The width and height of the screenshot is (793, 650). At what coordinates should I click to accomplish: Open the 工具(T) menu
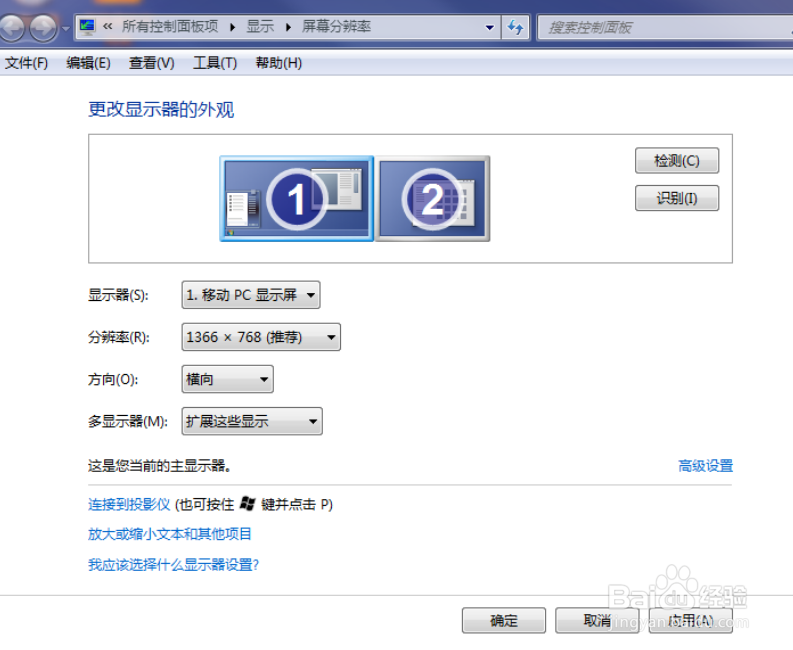coord(215,63)
